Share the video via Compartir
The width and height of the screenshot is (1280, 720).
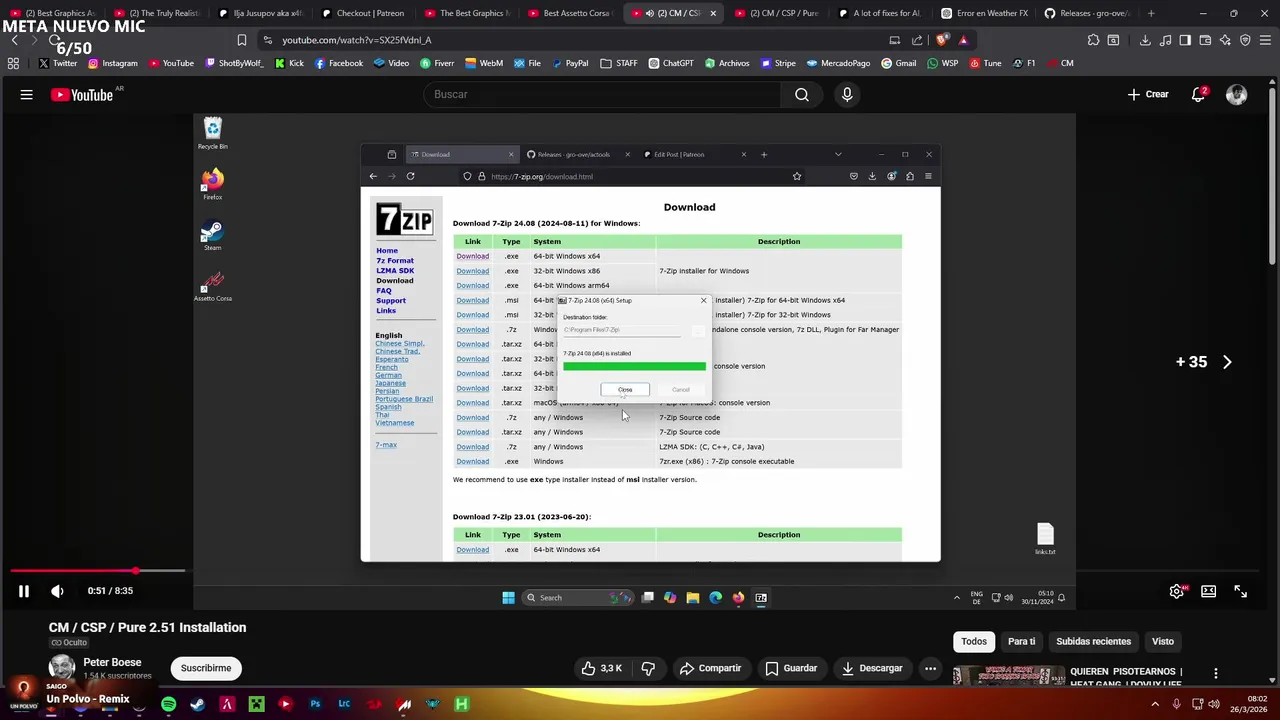pos(711,668)
